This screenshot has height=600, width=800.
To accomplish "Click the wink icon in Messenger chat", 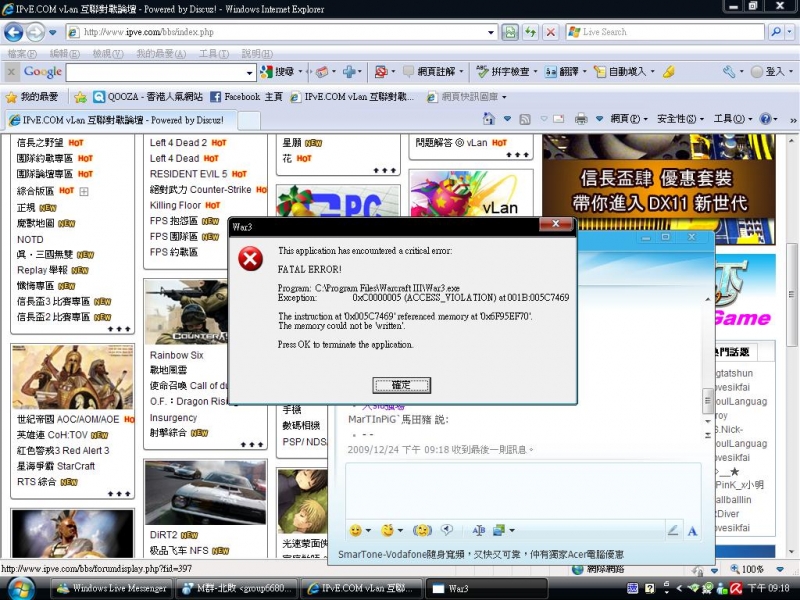I will (x=385, y=530).
